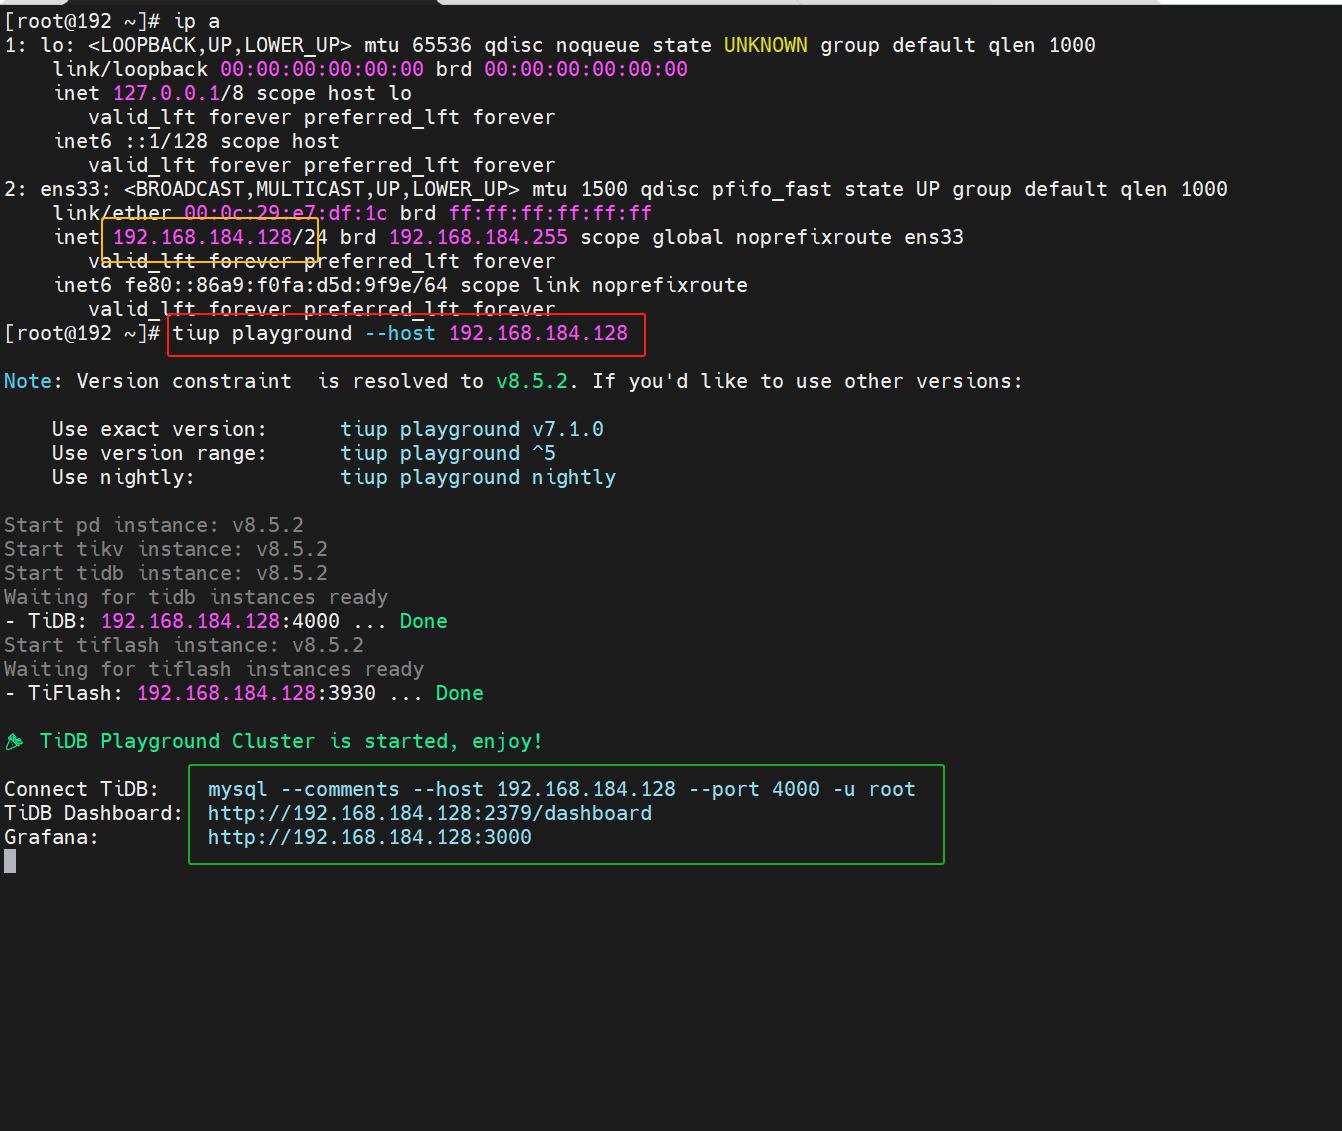The height and width of the screenshot is (1131, 1342).
Task: Click loopback MAC 00:00:00:00:00:00 after link/loopback
Action: tap(322, 69)
